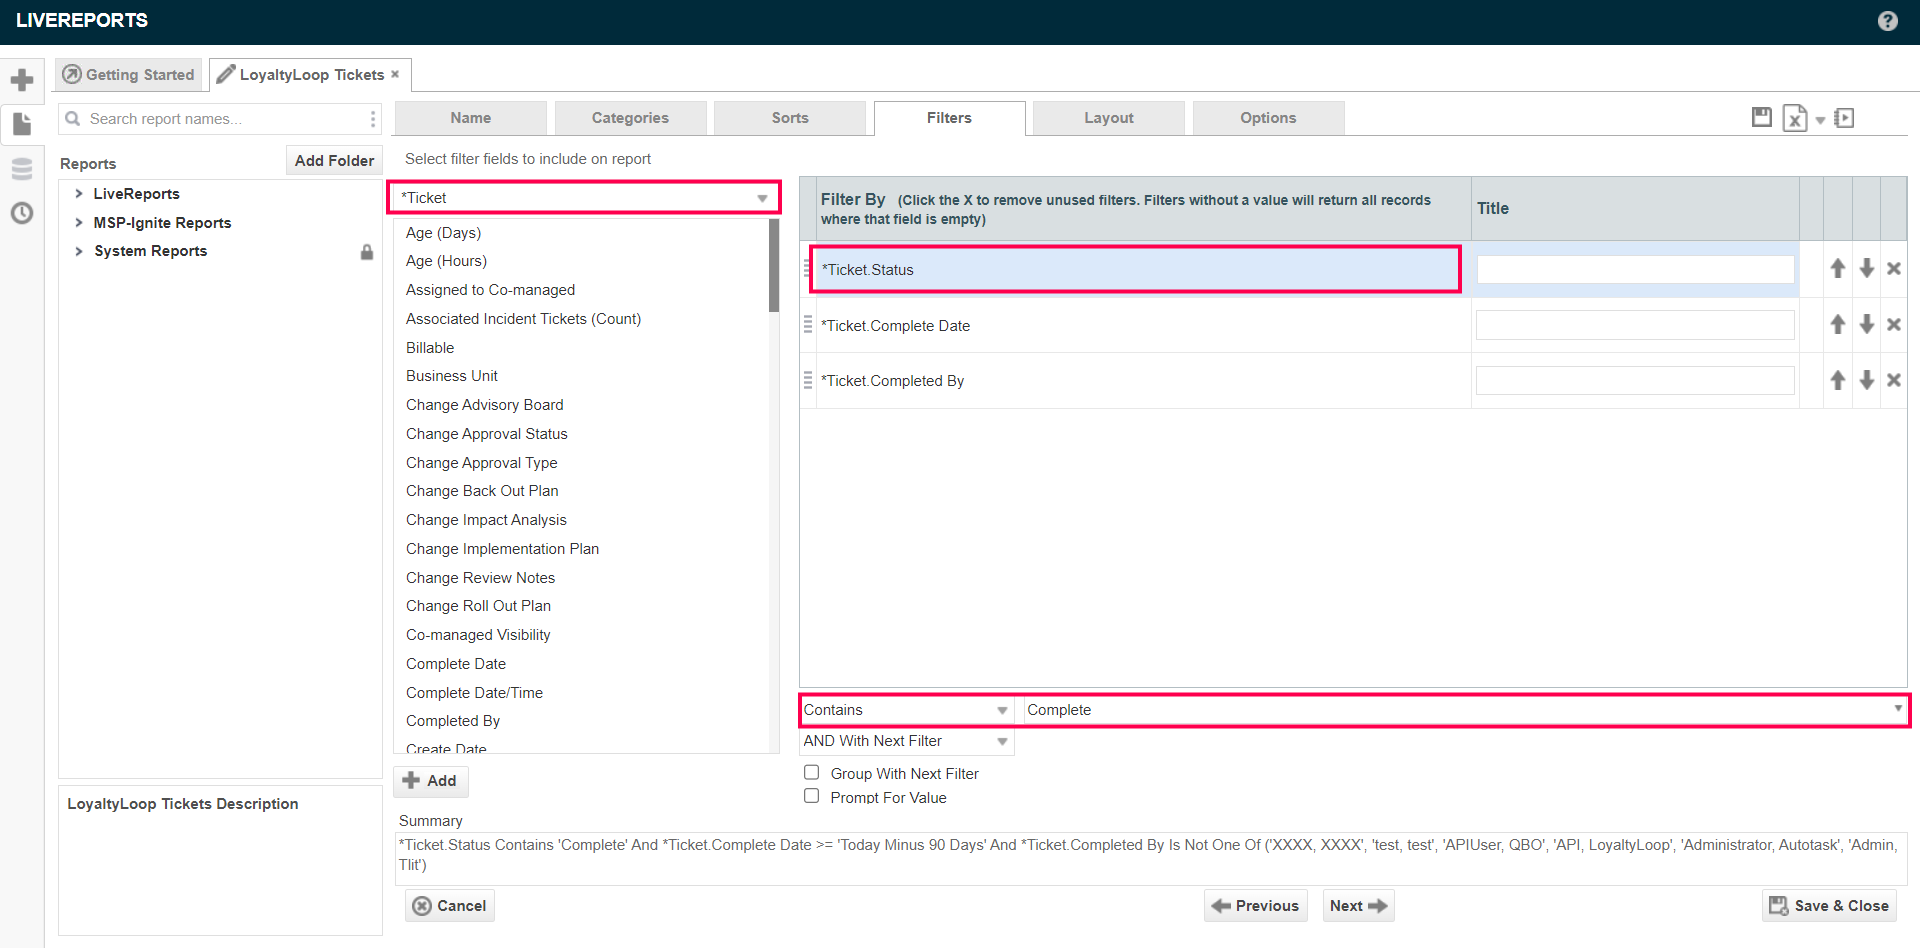Click Title field for Ticket.Status
Viewport: 1920px width, 948px height.
(x=1635, y=269)
